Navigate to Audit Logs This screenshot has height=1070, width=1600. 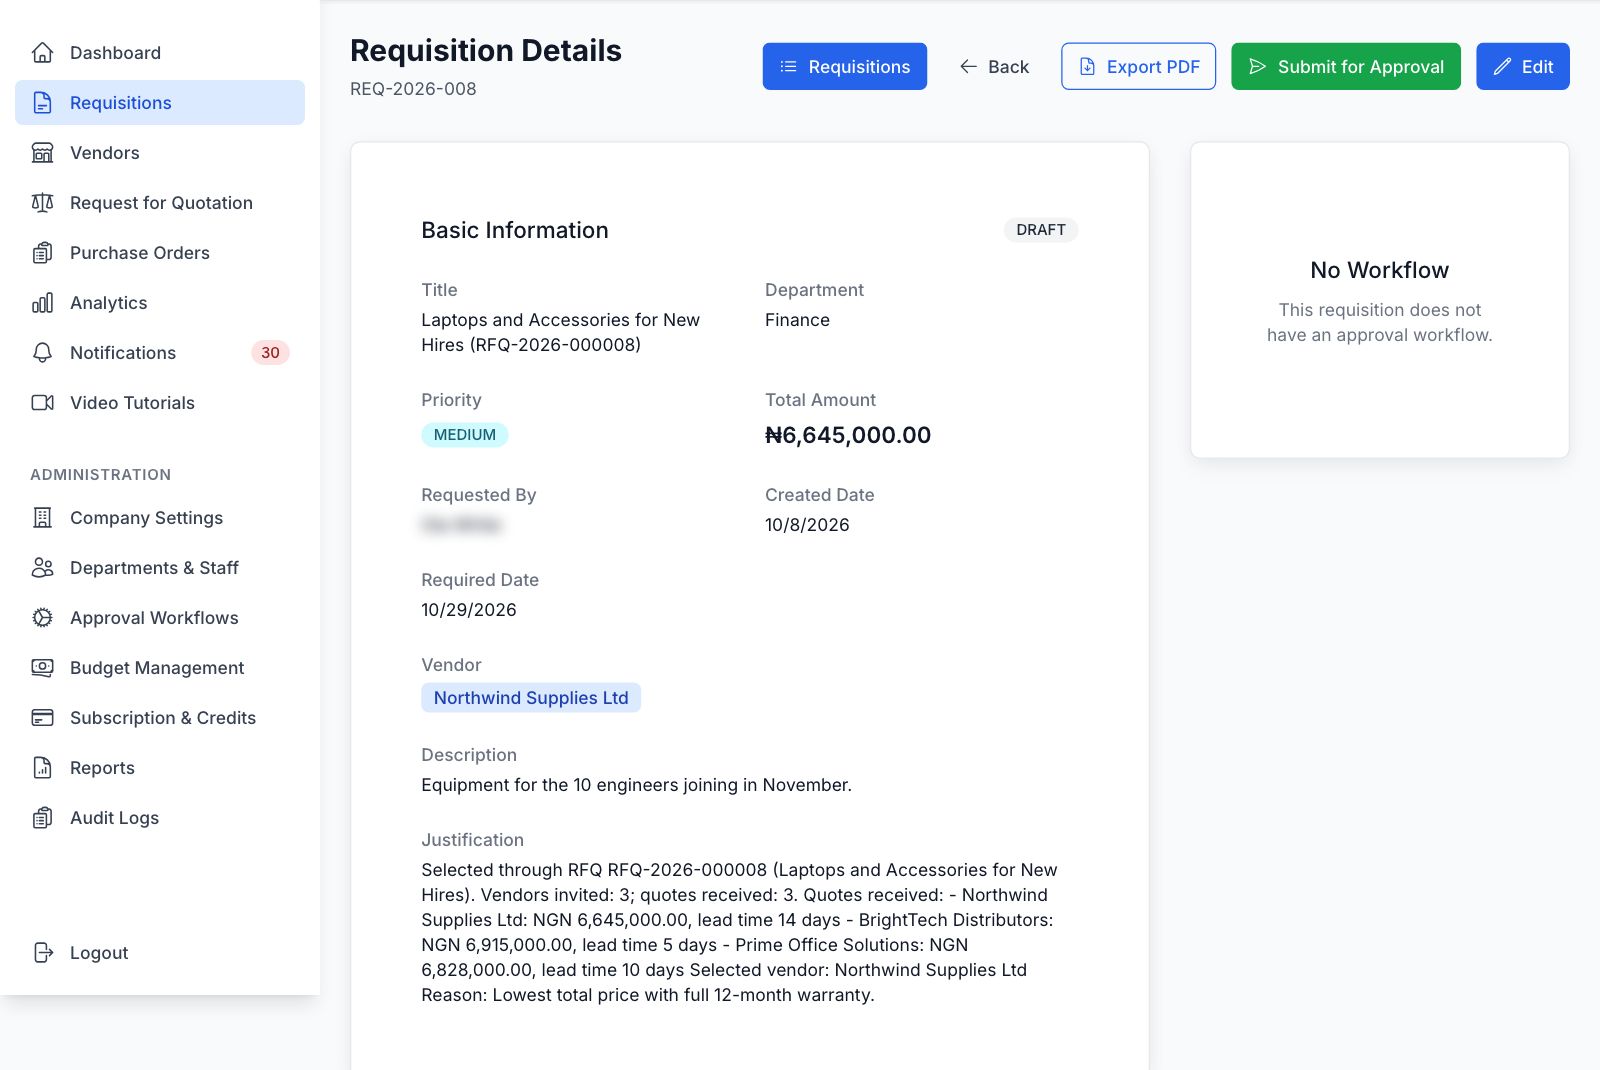[x=160, y=818]
